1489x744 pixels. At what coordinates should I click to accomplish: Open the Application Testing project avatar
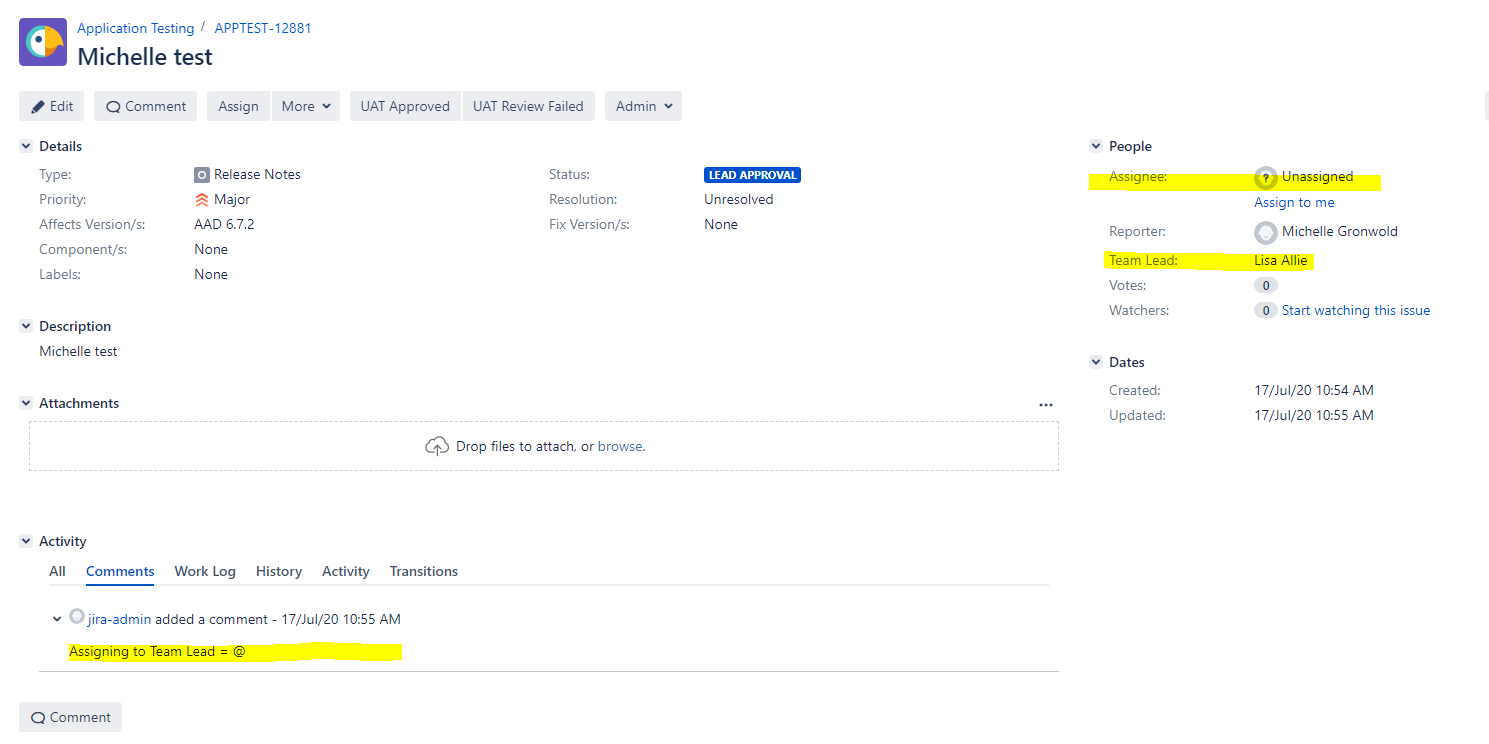pyautogui.click(x=43, y=42)
